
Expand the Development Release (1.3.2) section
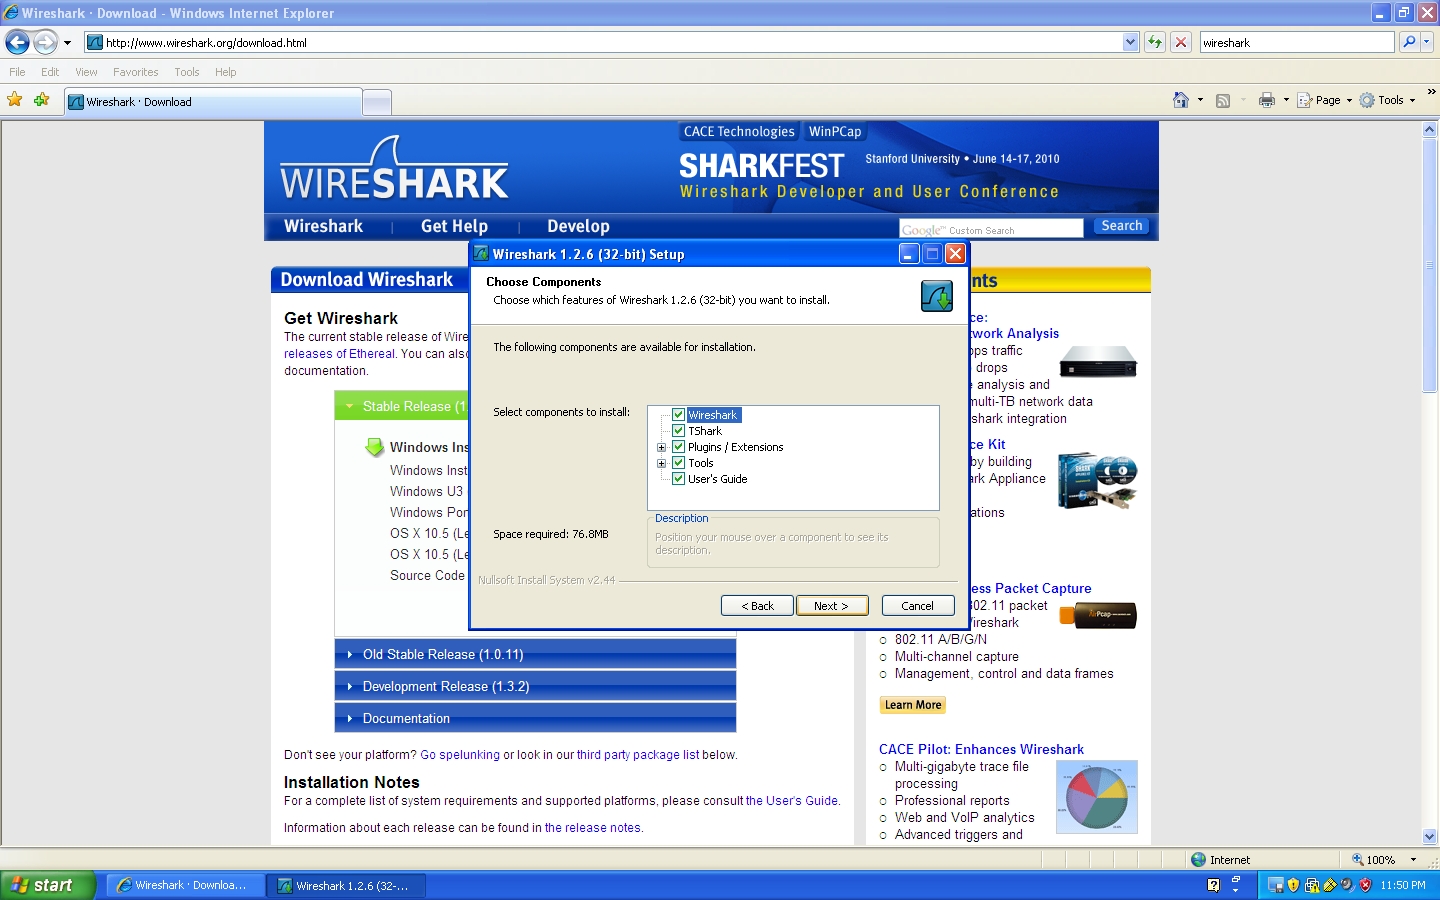coord(535,686)
